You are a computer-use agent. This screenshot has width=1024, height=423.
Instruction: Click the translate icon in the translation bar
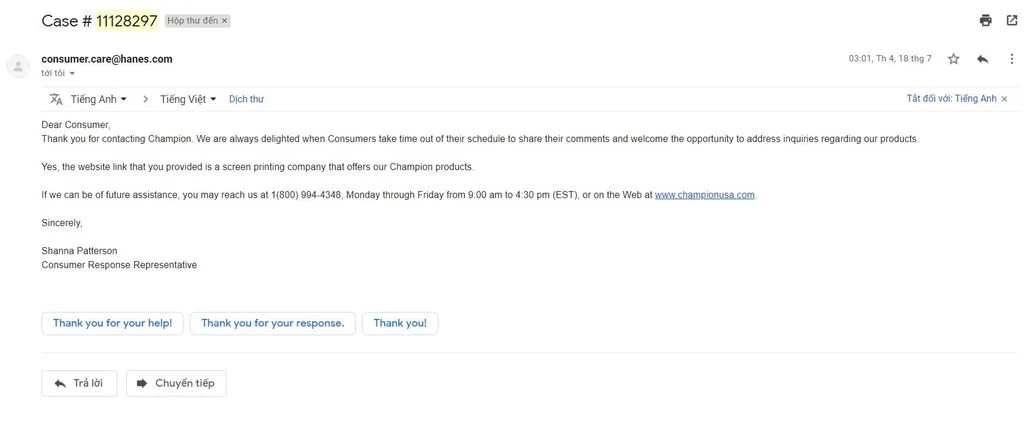tap(56, 99)
